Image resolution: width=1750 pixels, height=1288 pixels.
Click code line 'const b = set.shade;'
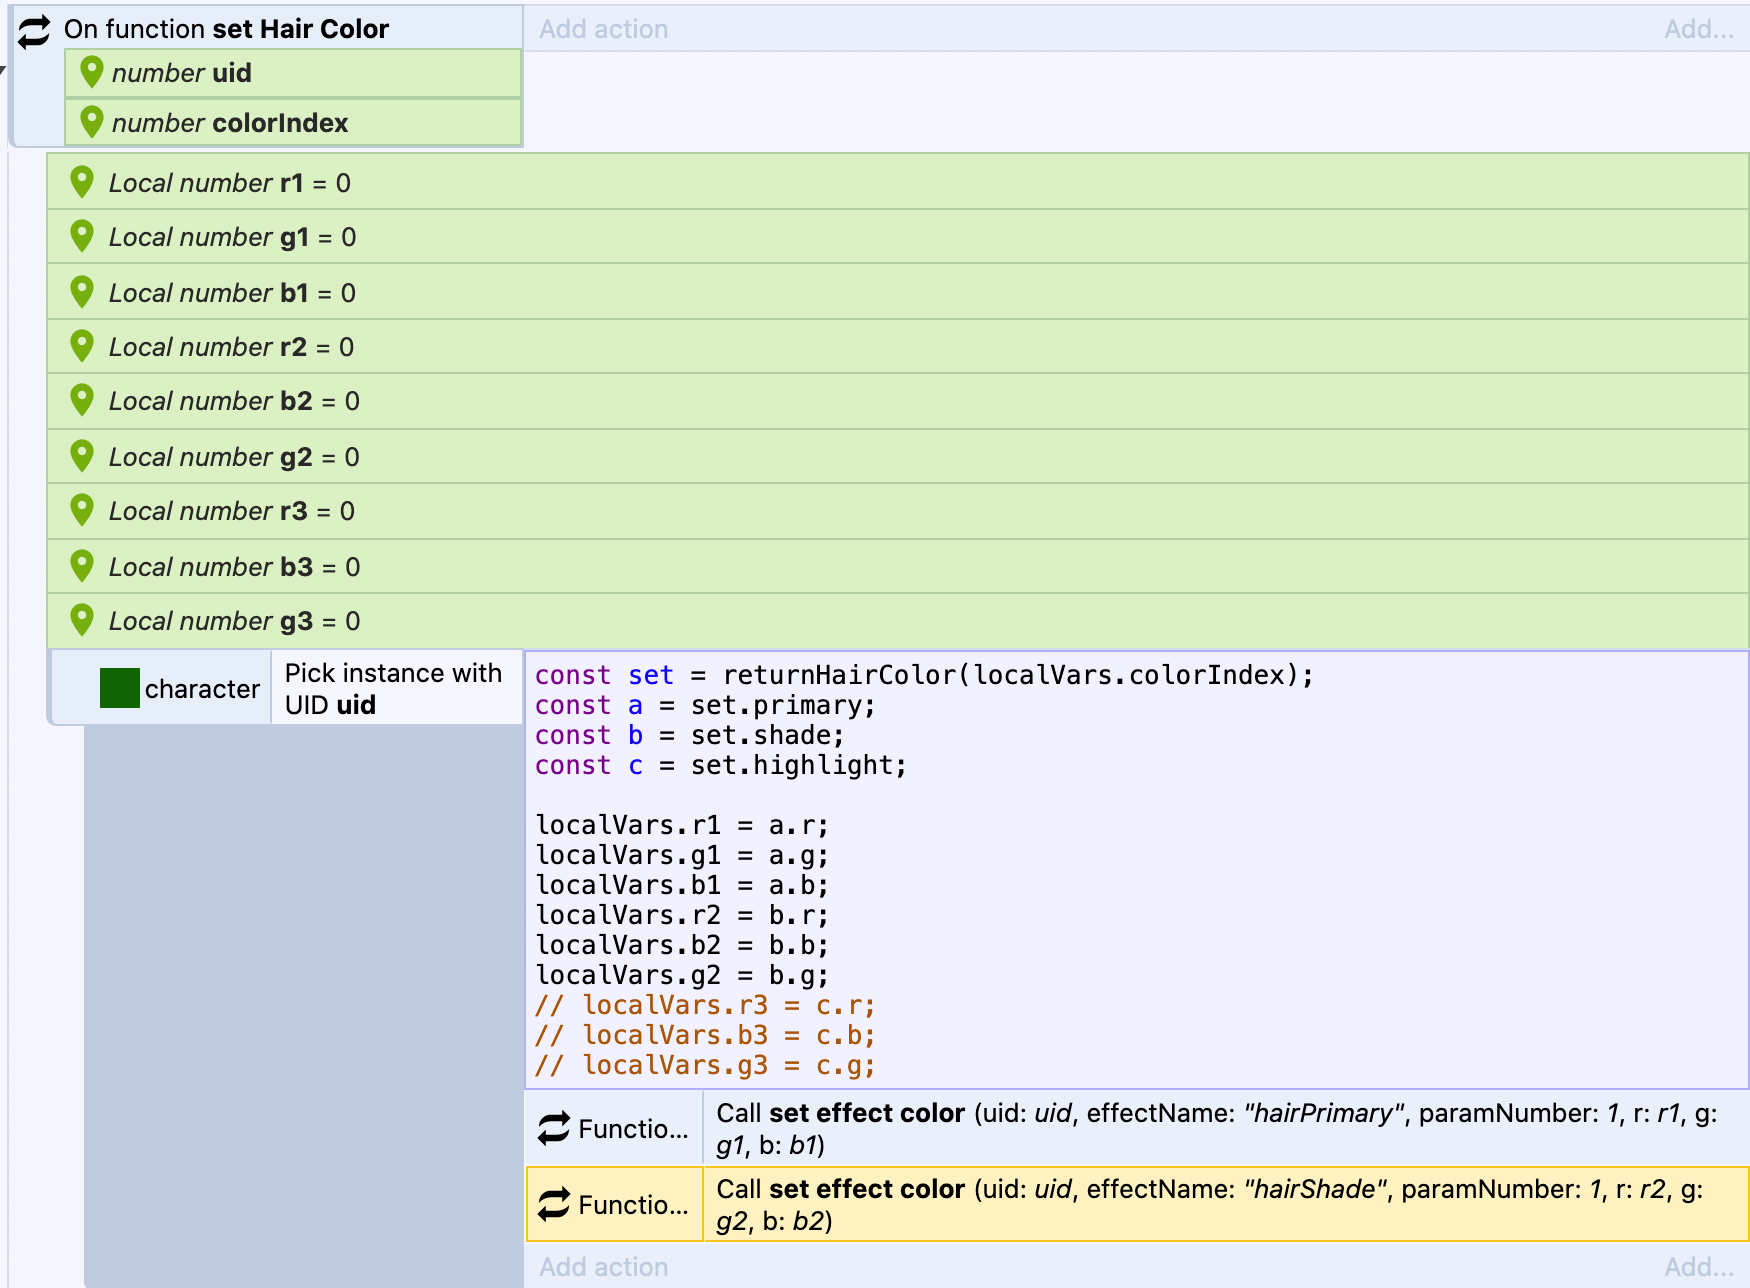pyautogui.click(x=690, y=735)
